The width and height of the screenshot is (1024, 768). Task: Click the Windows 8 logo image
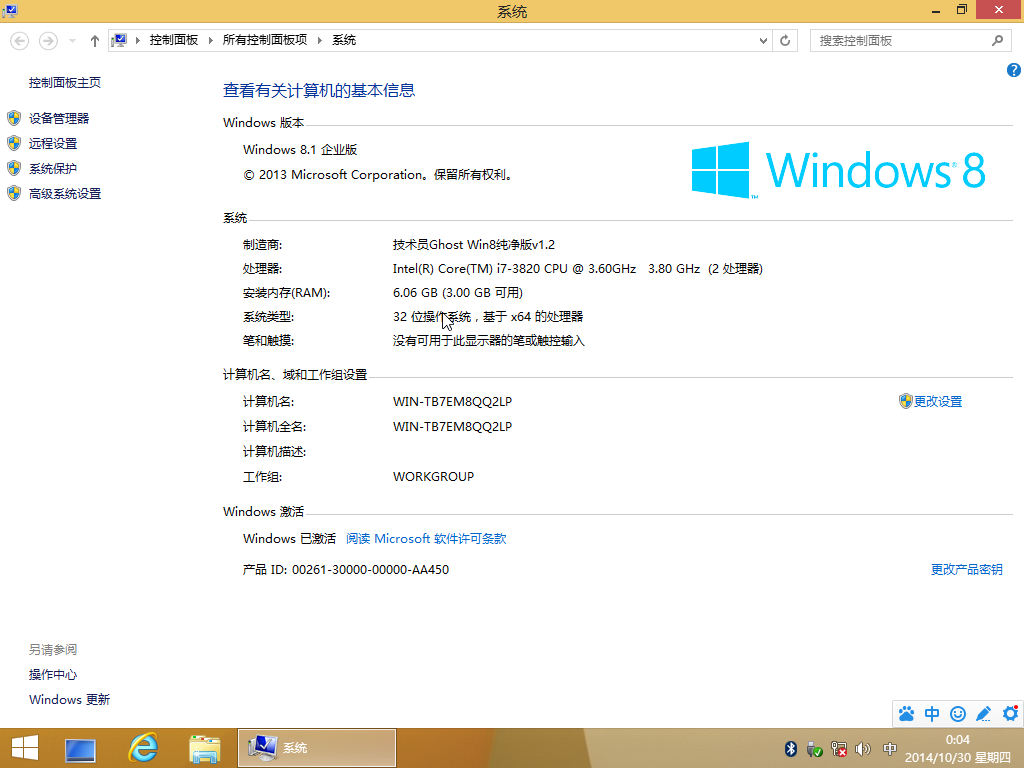[x=839, y=170]
